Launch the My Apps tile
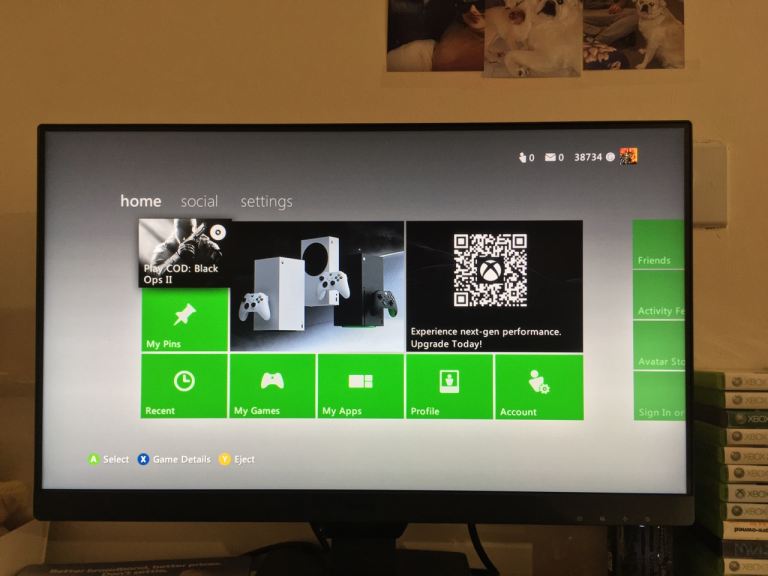Screen dimensions: 768x576 tap(360, 386)
